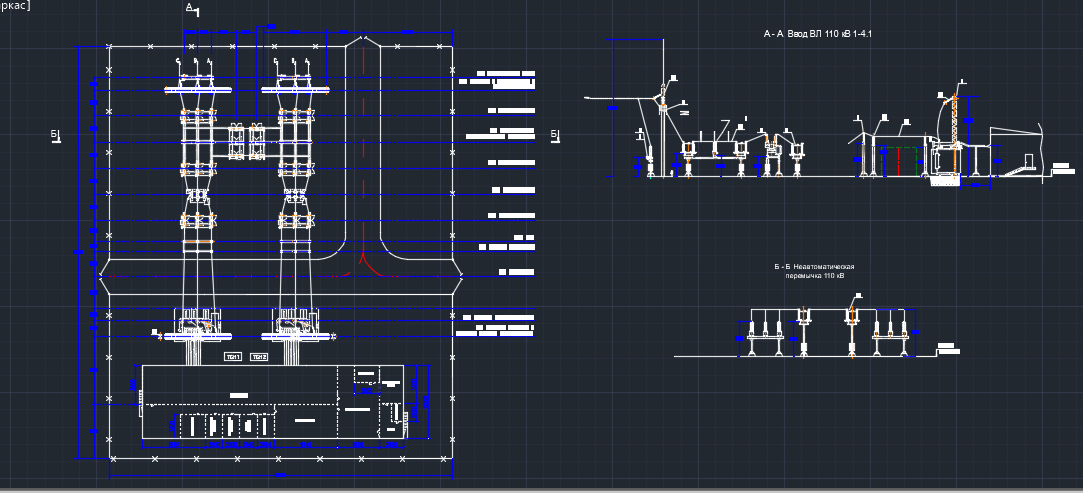Select the ТСН1 label box
This screenshot has width=1083, height=493.
click(x=233, y=357)
